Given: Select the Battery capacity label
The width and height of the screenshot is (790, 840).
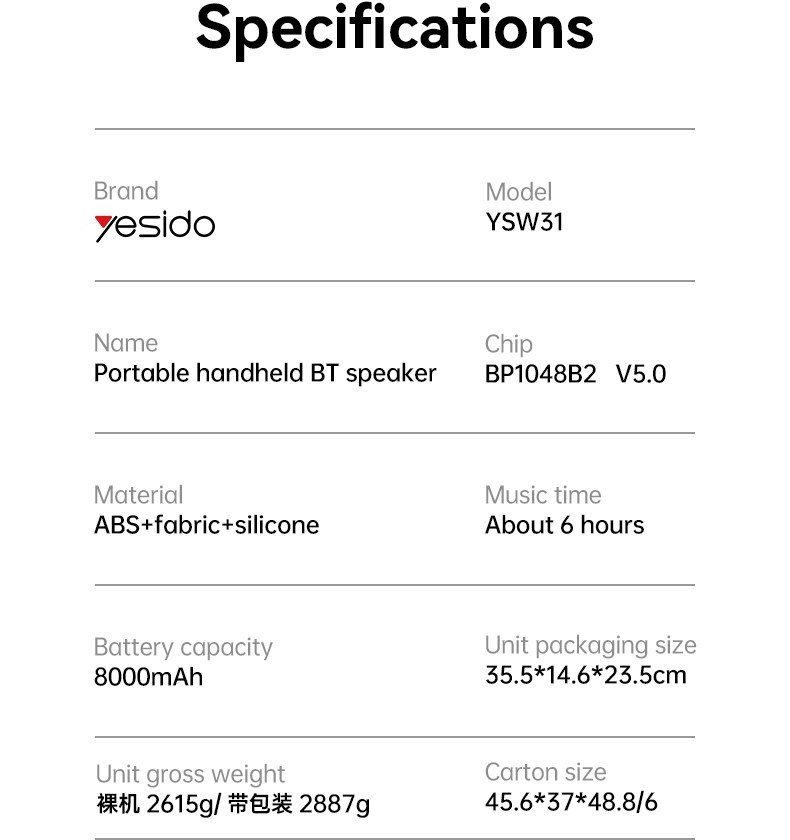Looking at the screenshot, I should click(x=183, y=648).
